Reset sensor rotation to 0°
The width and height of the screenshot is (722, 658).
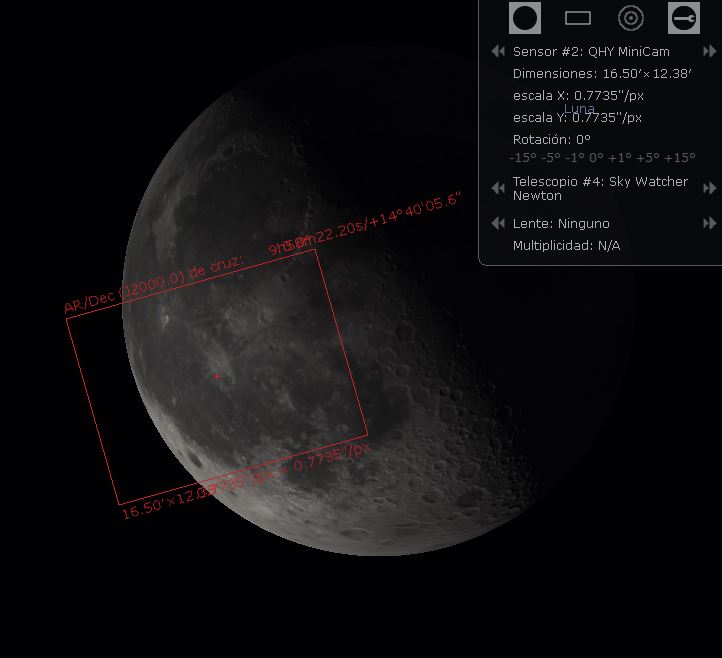pos(598,158)
